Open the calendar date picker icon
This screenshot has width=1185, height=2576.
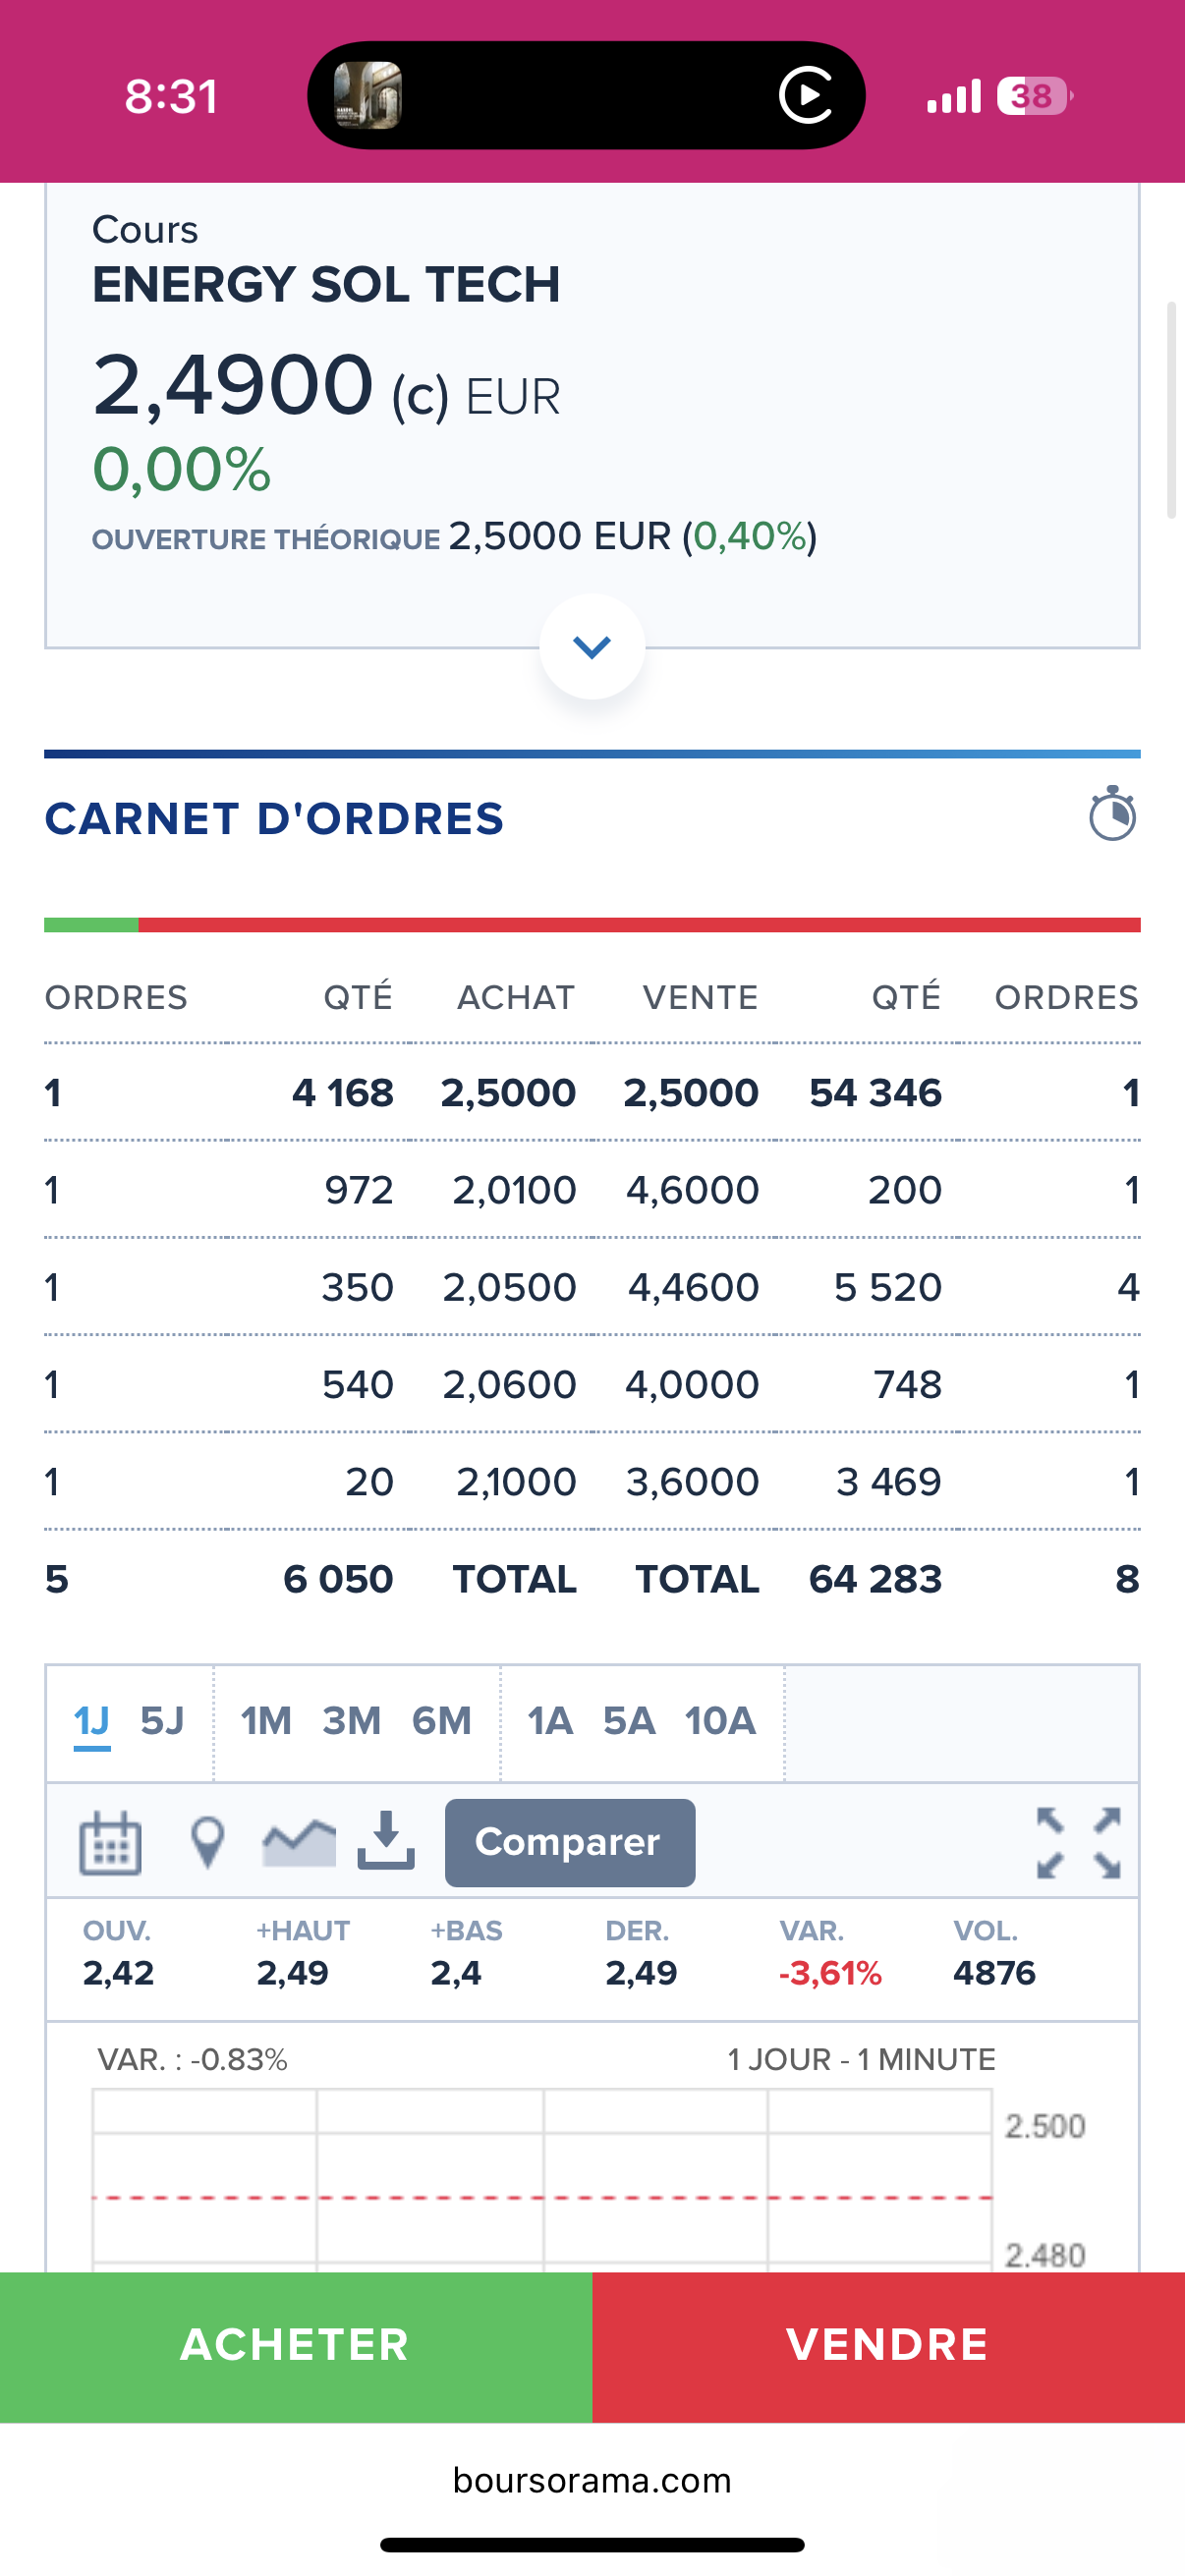(110, 1842)
